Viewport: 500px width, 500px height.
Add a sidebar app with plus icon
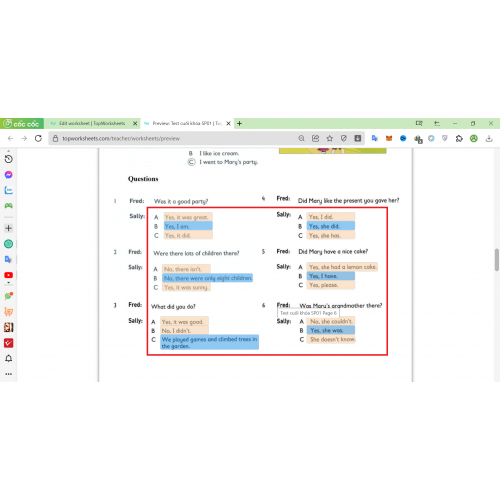(9, 228)
